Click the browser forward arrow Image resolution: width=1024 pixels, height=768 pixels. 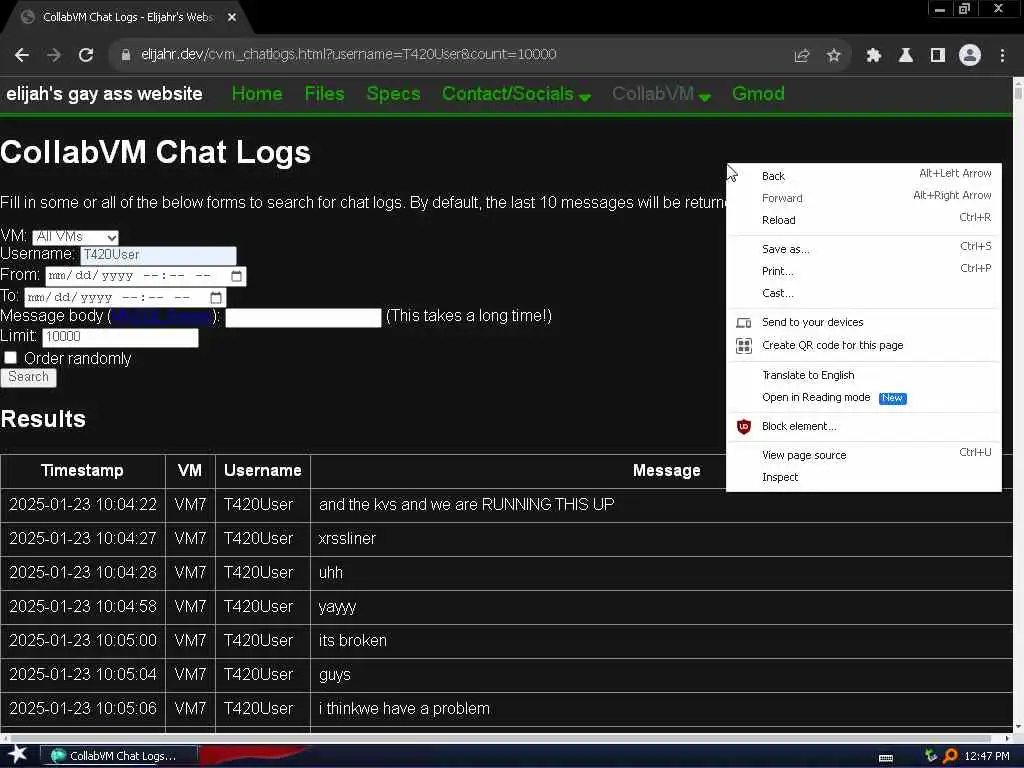54,55
